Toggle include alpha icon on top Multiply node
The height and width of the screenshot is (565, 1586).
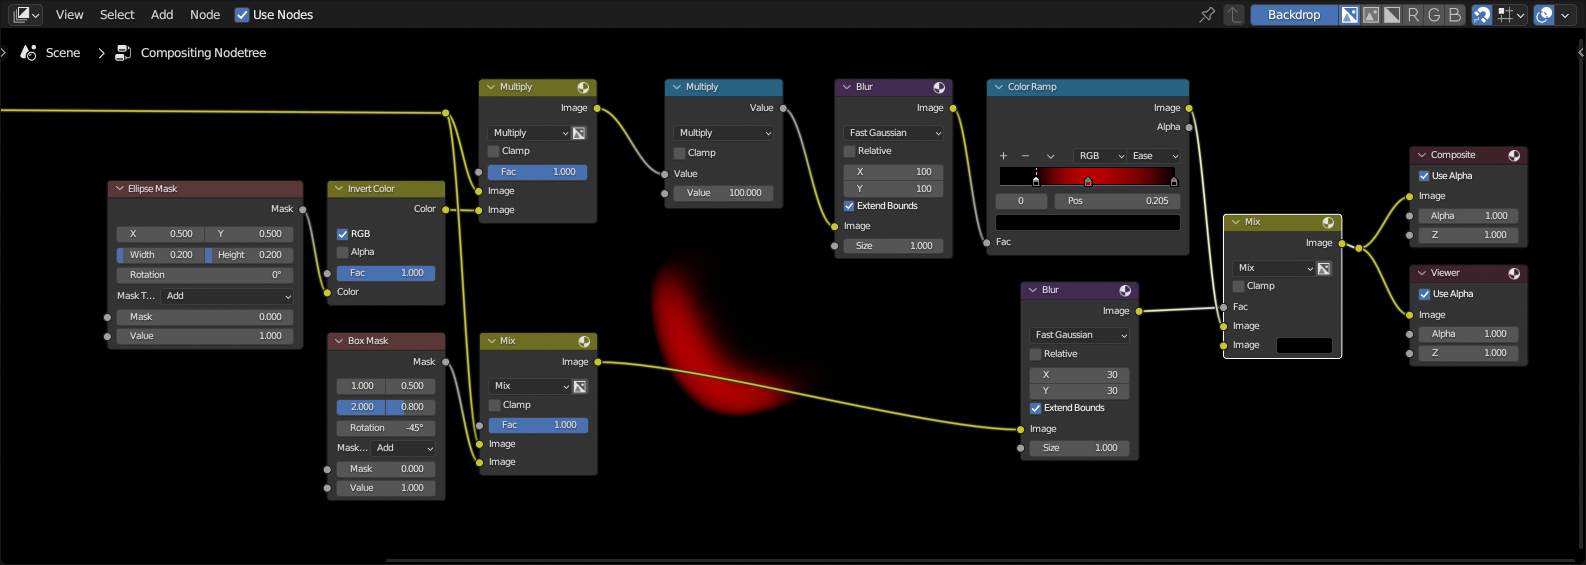(x=579, y=132)
